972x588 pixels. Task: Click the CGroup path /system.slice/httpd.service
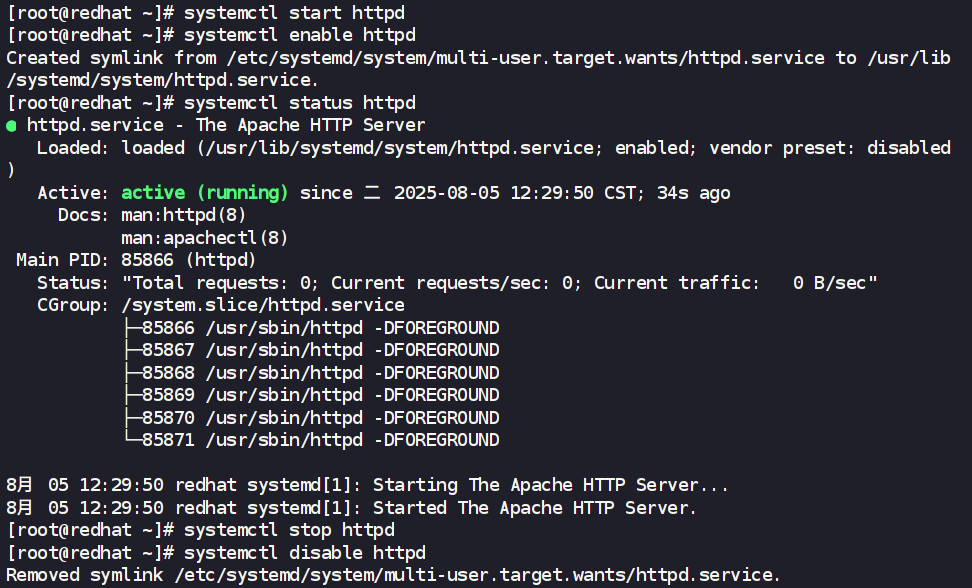pos(262,305)
